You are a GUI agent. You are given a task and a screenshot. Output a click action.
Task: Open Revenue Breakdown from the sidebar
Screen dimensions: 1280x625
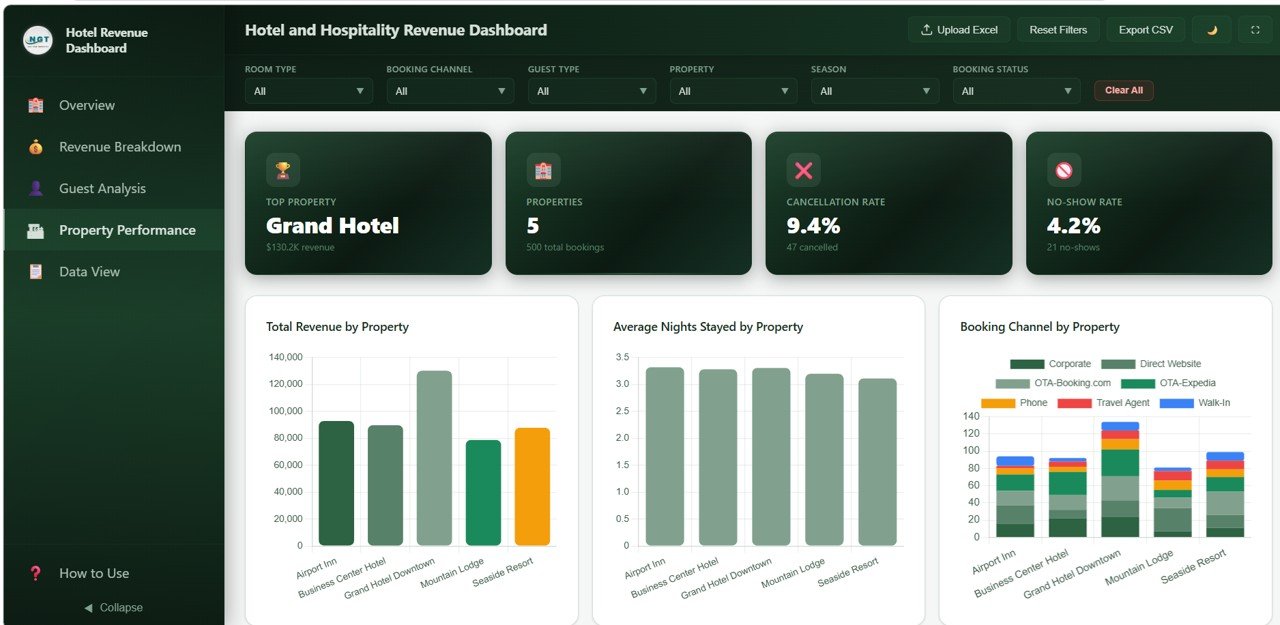[120, 146]
